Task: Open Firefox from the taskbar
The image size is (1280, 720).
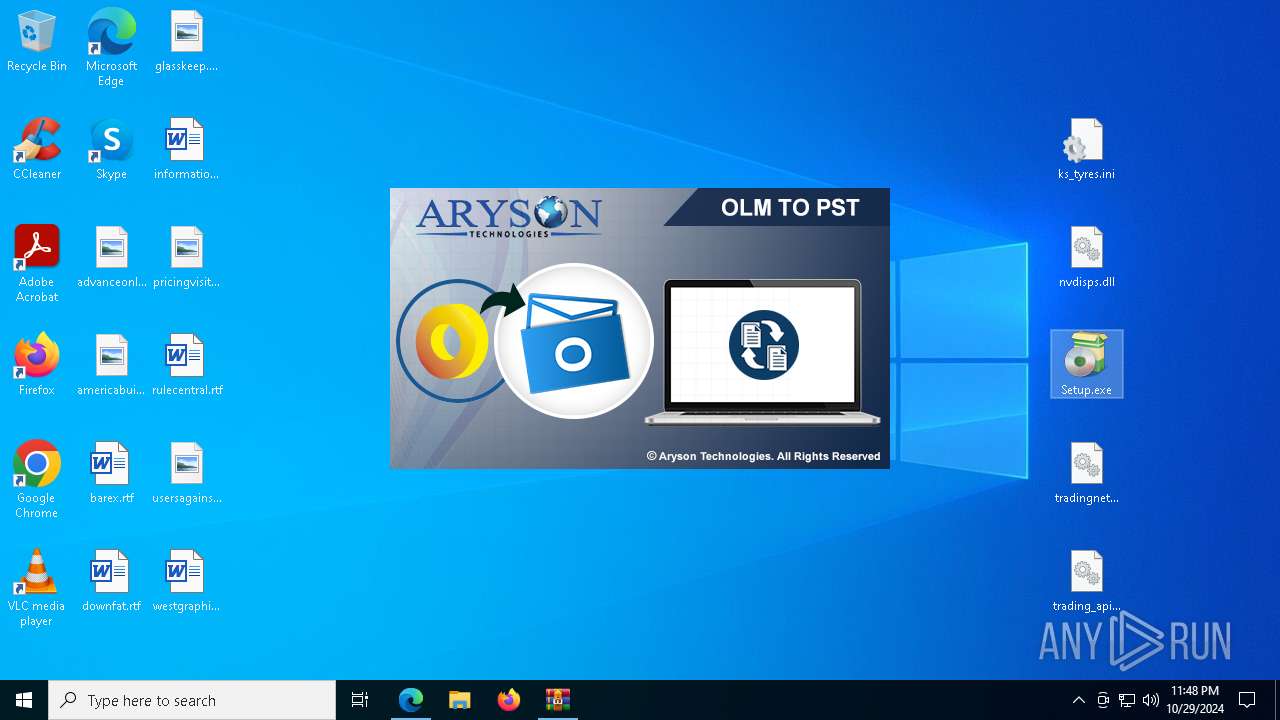Action: coord(509,700)
